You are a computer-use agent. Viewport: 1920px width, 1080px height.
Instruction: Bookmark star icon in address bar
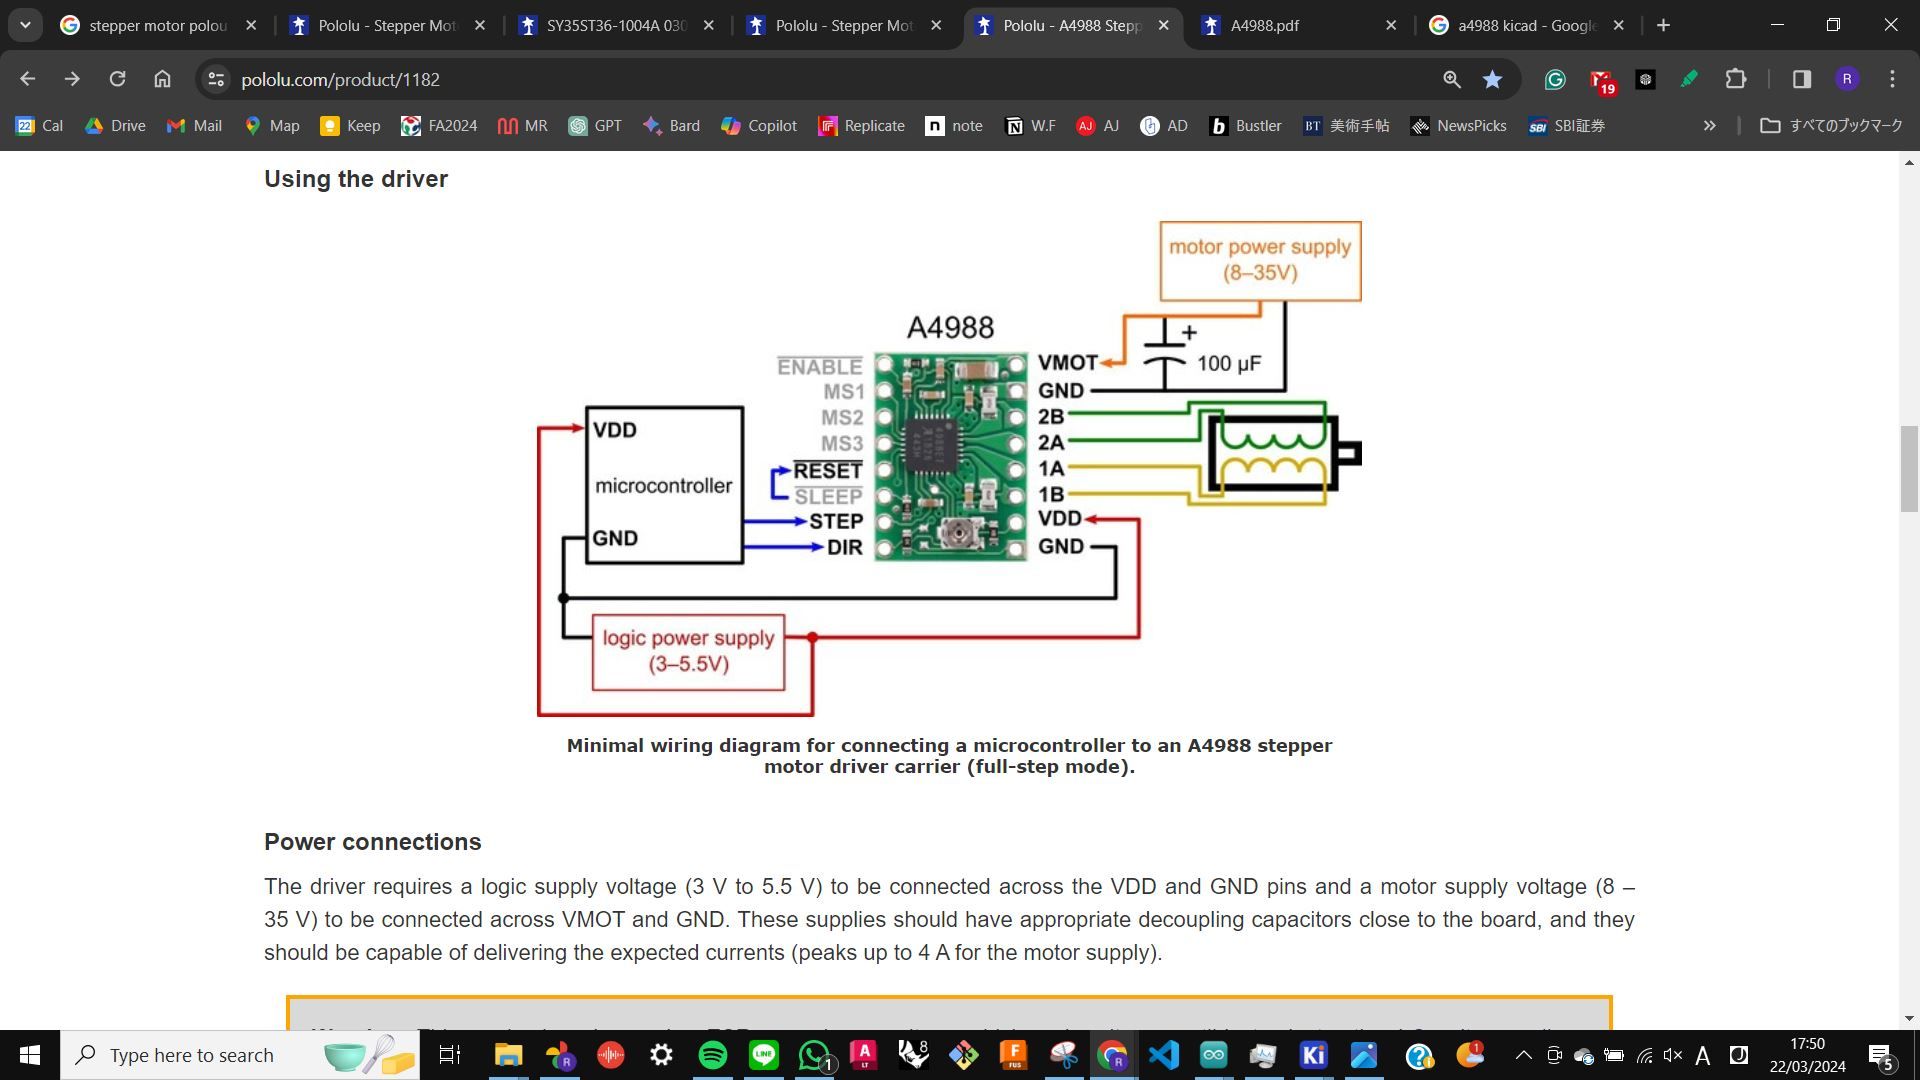pos(1492,79)
